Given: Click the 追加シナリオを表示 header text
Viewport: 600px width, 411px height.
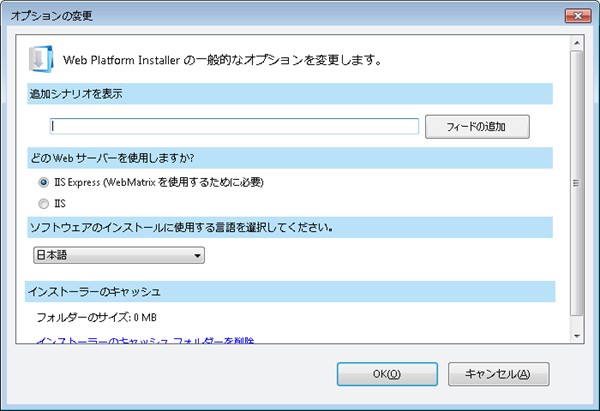Looking at the screenshot, I should (x=76, y=94).
